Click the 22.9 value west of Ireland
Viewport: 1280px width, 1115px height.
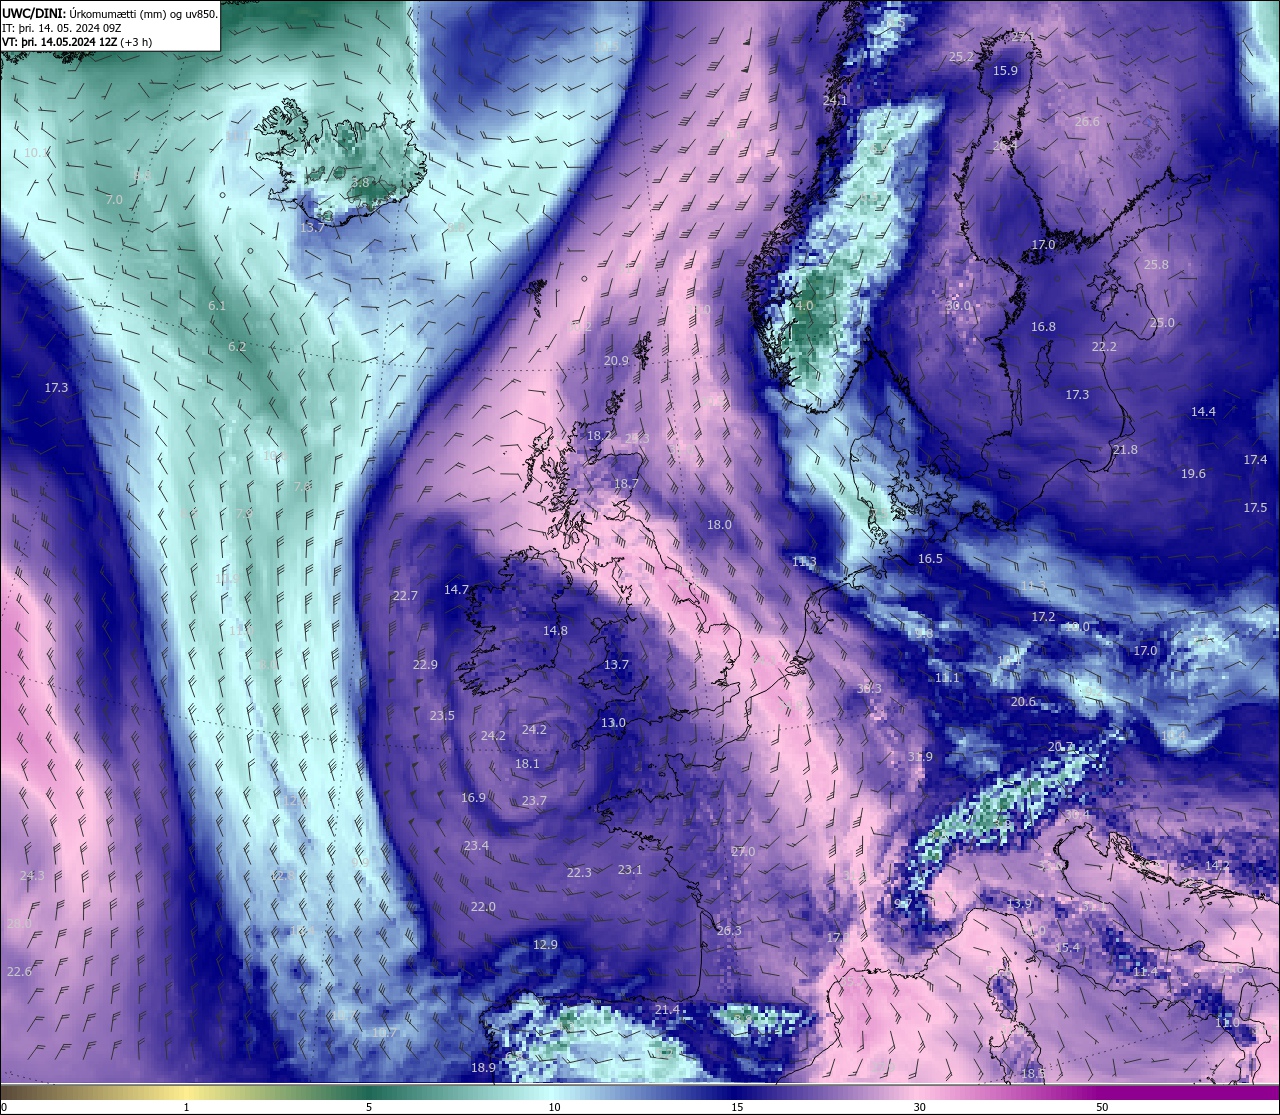click(x=425, y=665)
